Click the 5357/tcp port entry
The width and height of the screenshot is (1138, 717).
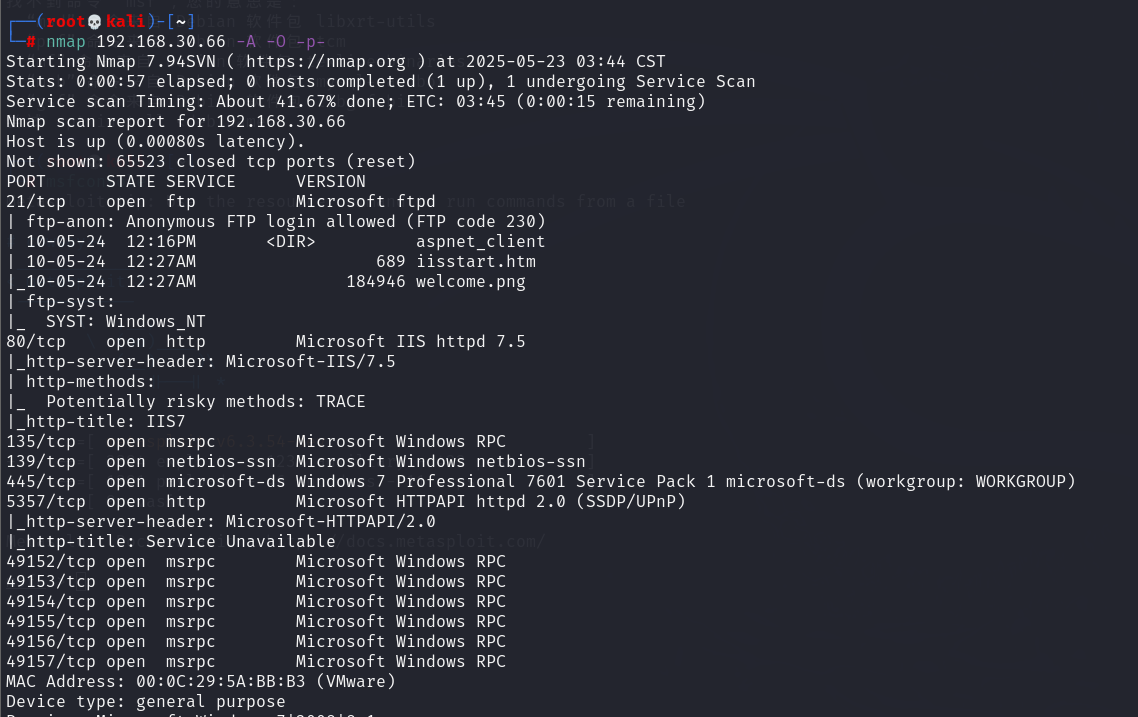[46, 501]
